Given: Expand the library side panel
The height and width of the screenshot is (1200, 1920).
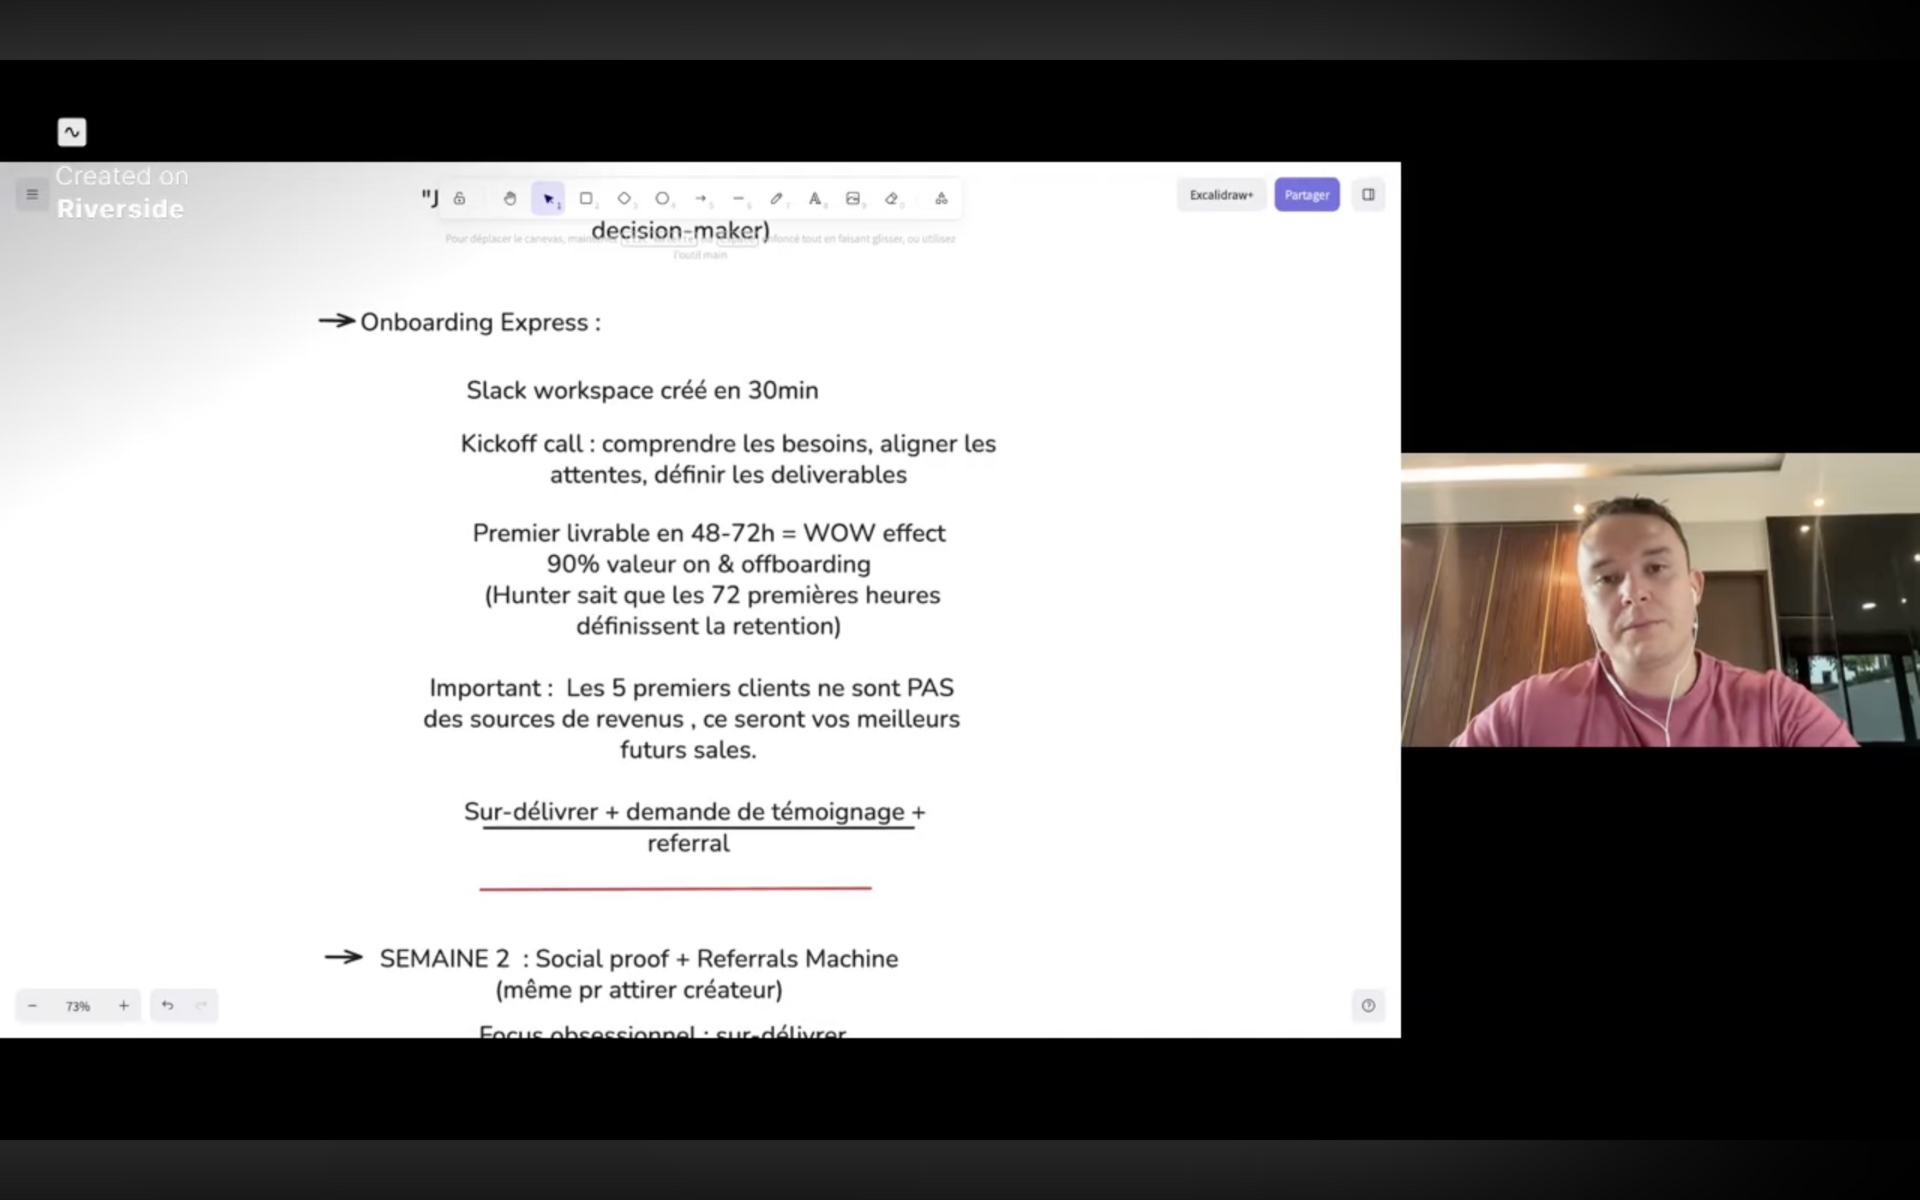Looking at the screenshot, I should tap(1368, 194).
